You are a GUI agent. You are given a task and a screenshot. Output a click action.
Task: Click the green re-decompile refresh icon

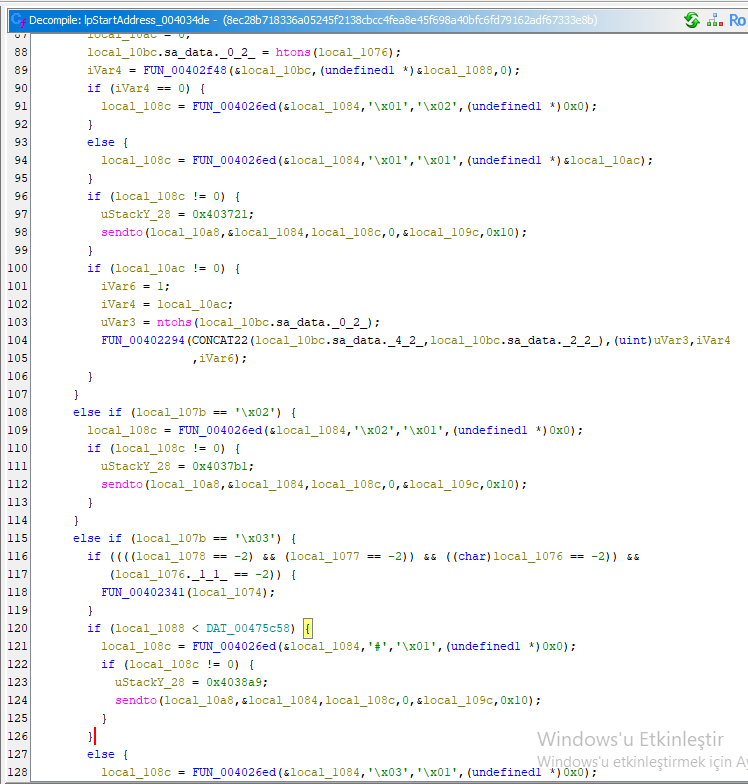(691, 20)
